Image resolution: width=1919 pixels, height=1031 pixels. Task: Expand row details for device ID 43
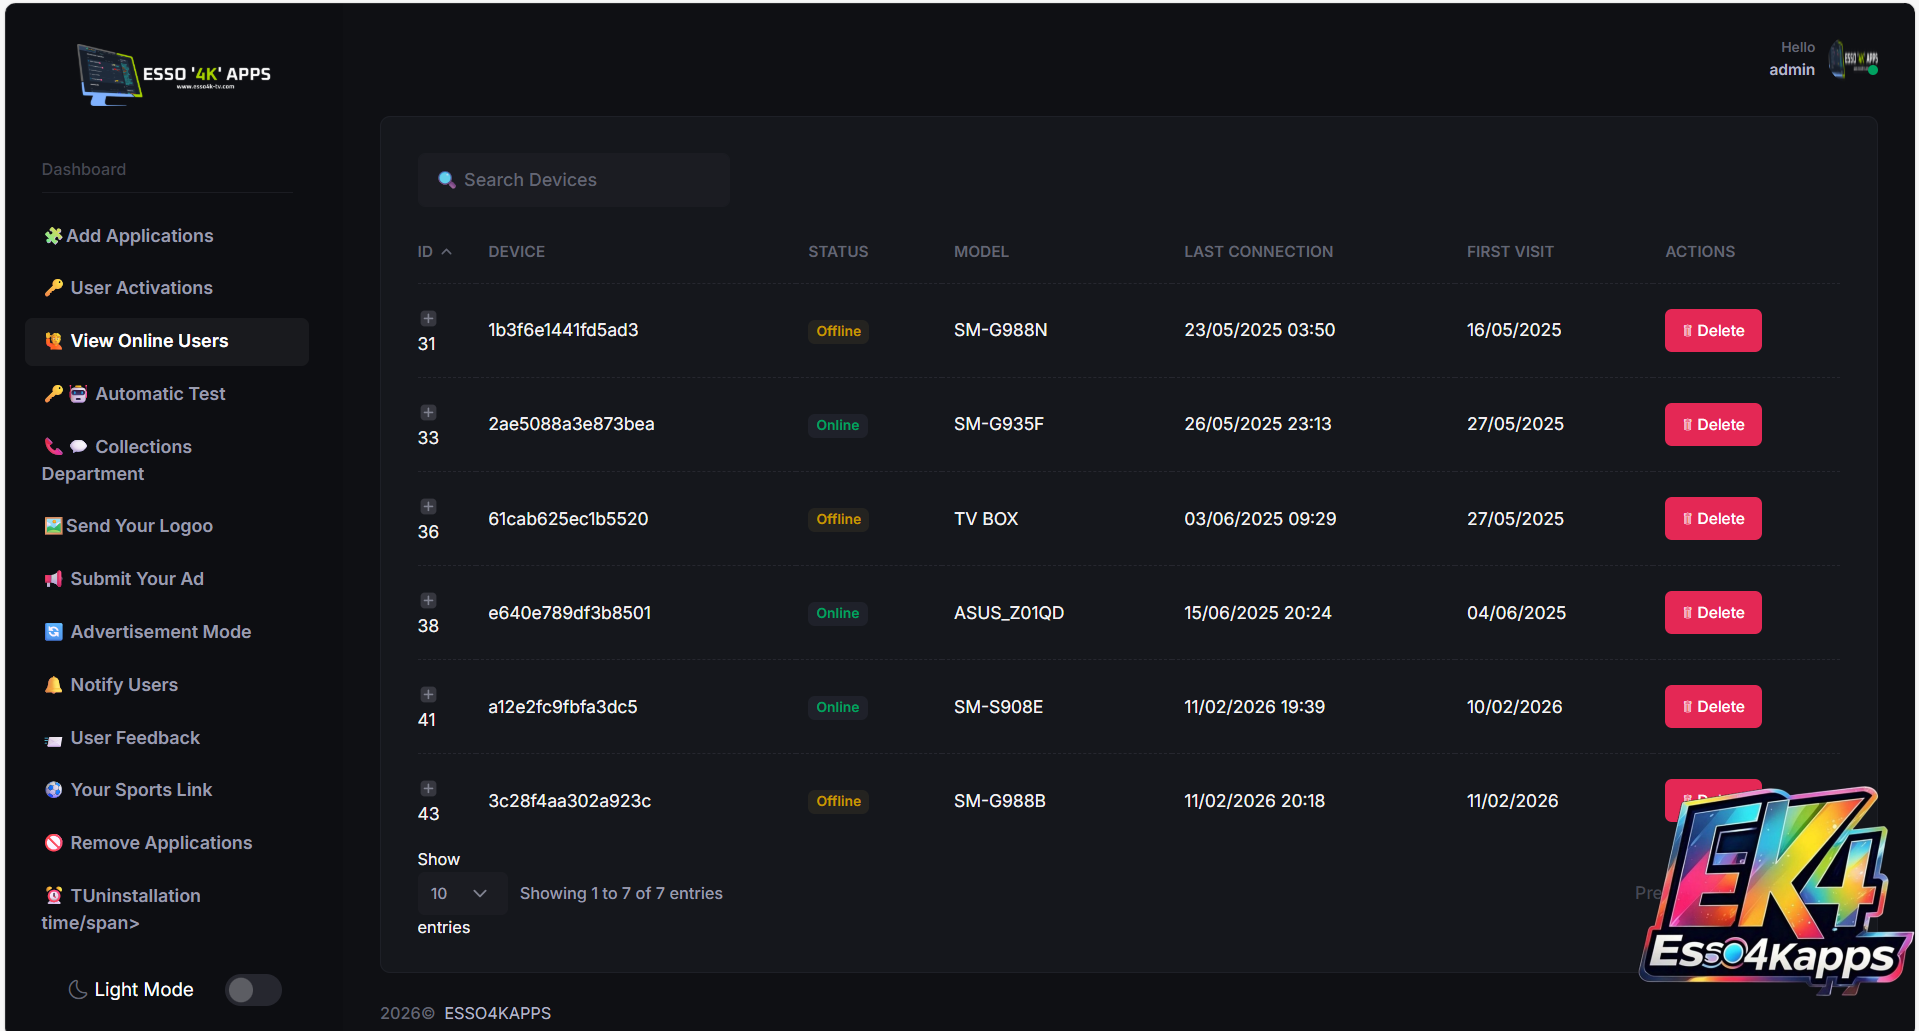tap(428, 789)
